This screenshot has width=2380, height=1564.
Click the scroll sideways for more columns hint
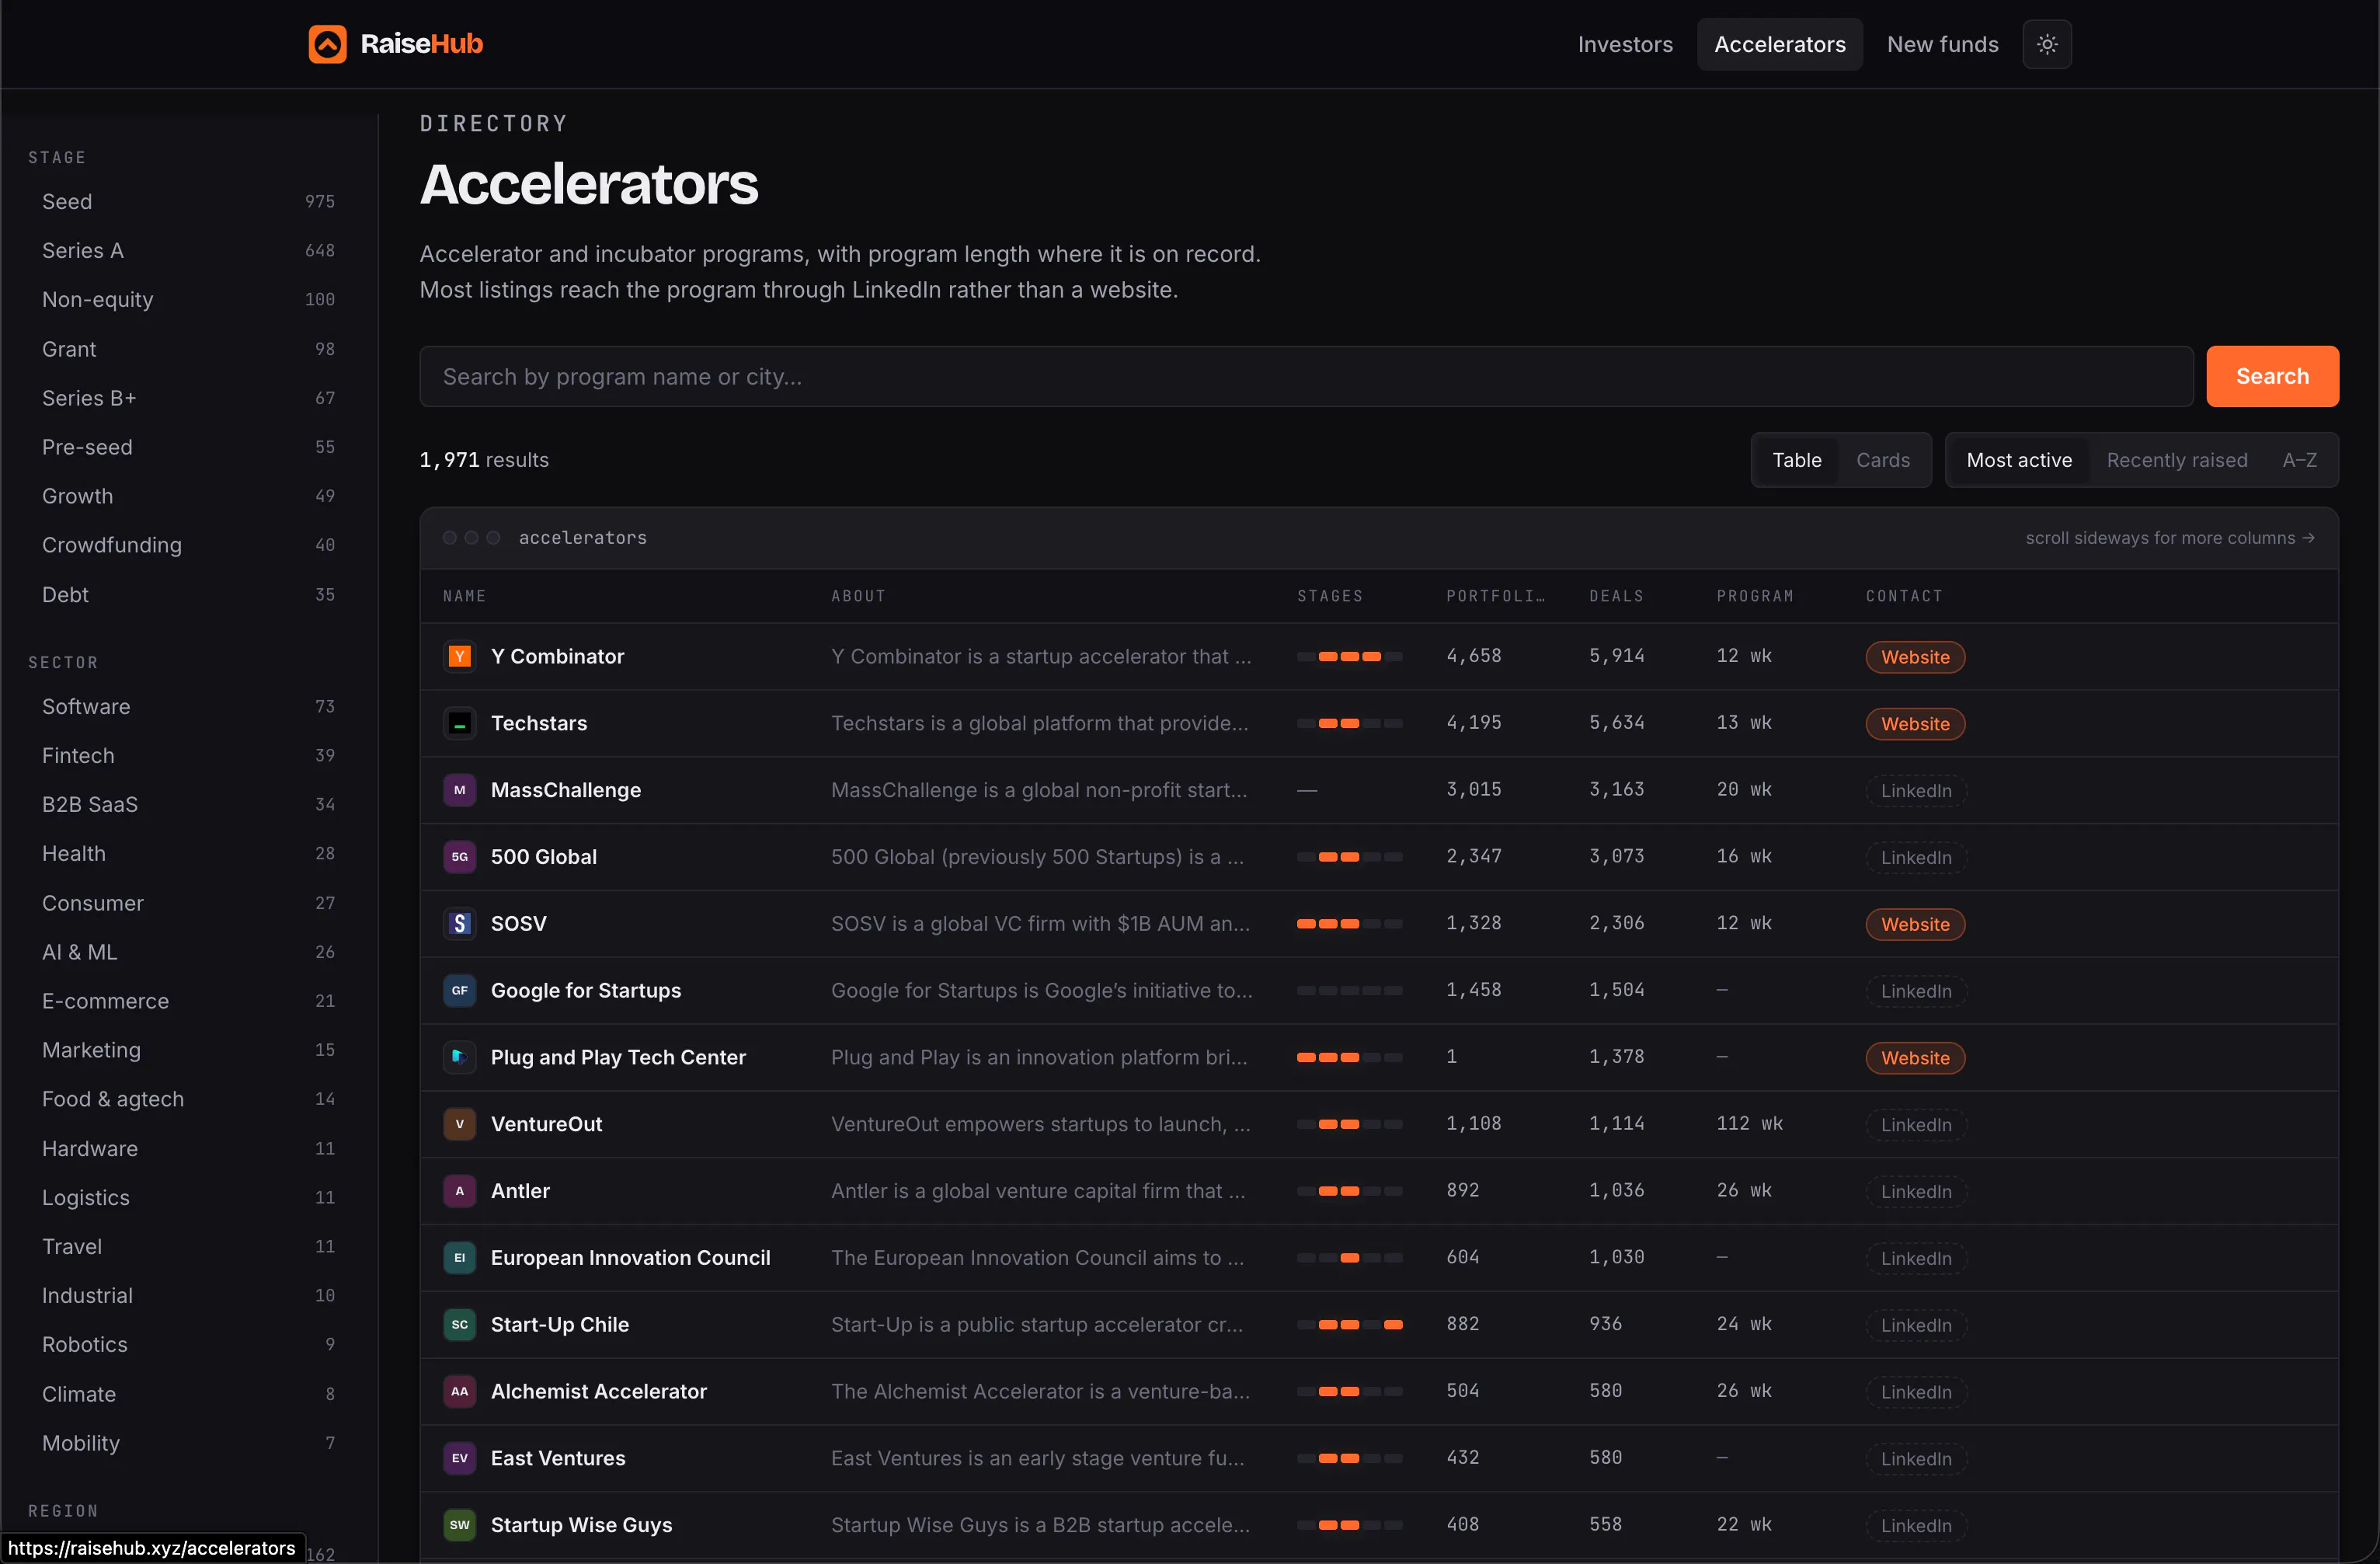[2169, 538]
